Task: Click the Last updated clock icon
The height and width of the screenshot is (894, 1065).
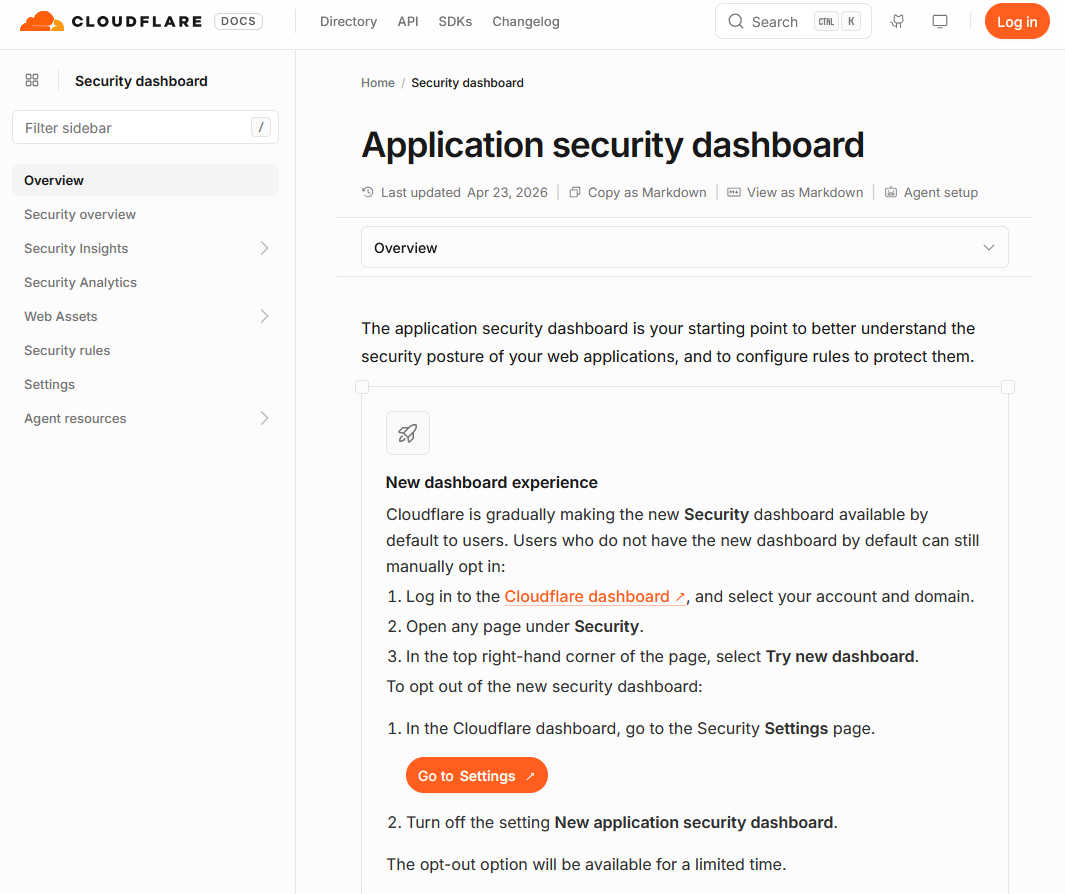Action: 367,192
